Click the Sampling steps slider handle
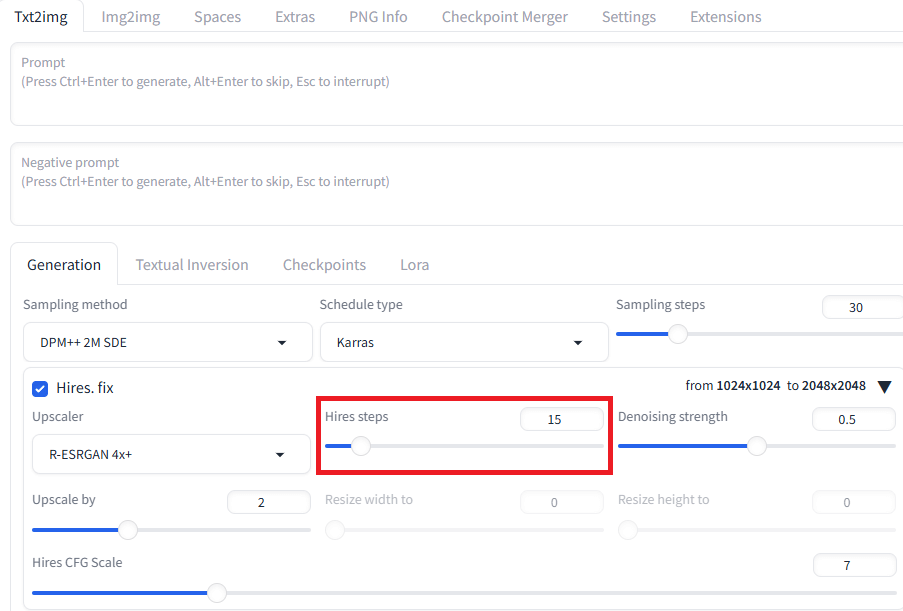Viewport: 903px width, 611px height. tap(678, 334)
